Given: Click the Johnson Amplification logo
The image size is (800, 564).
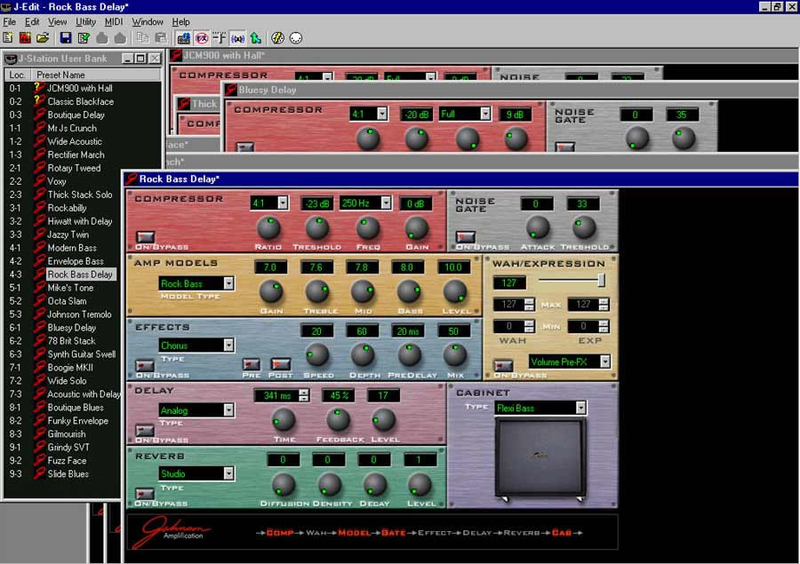Looking at the screenshot, I should pyautogui.click(x=171, y=532).
